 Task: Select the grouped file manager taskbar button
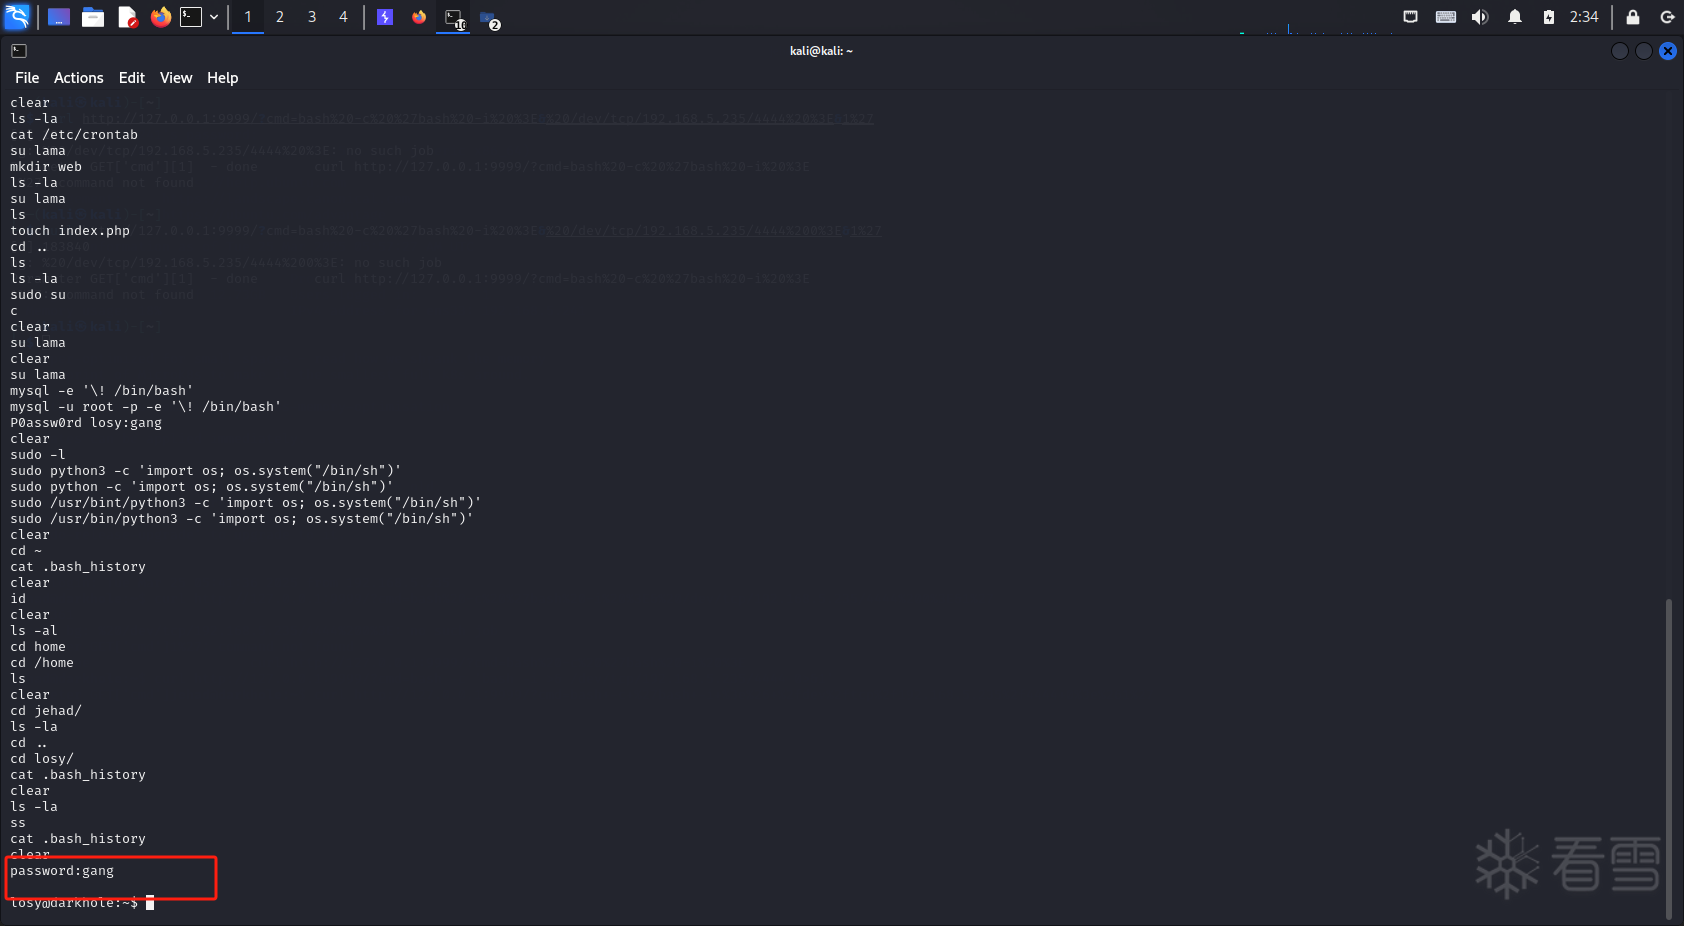489,18
